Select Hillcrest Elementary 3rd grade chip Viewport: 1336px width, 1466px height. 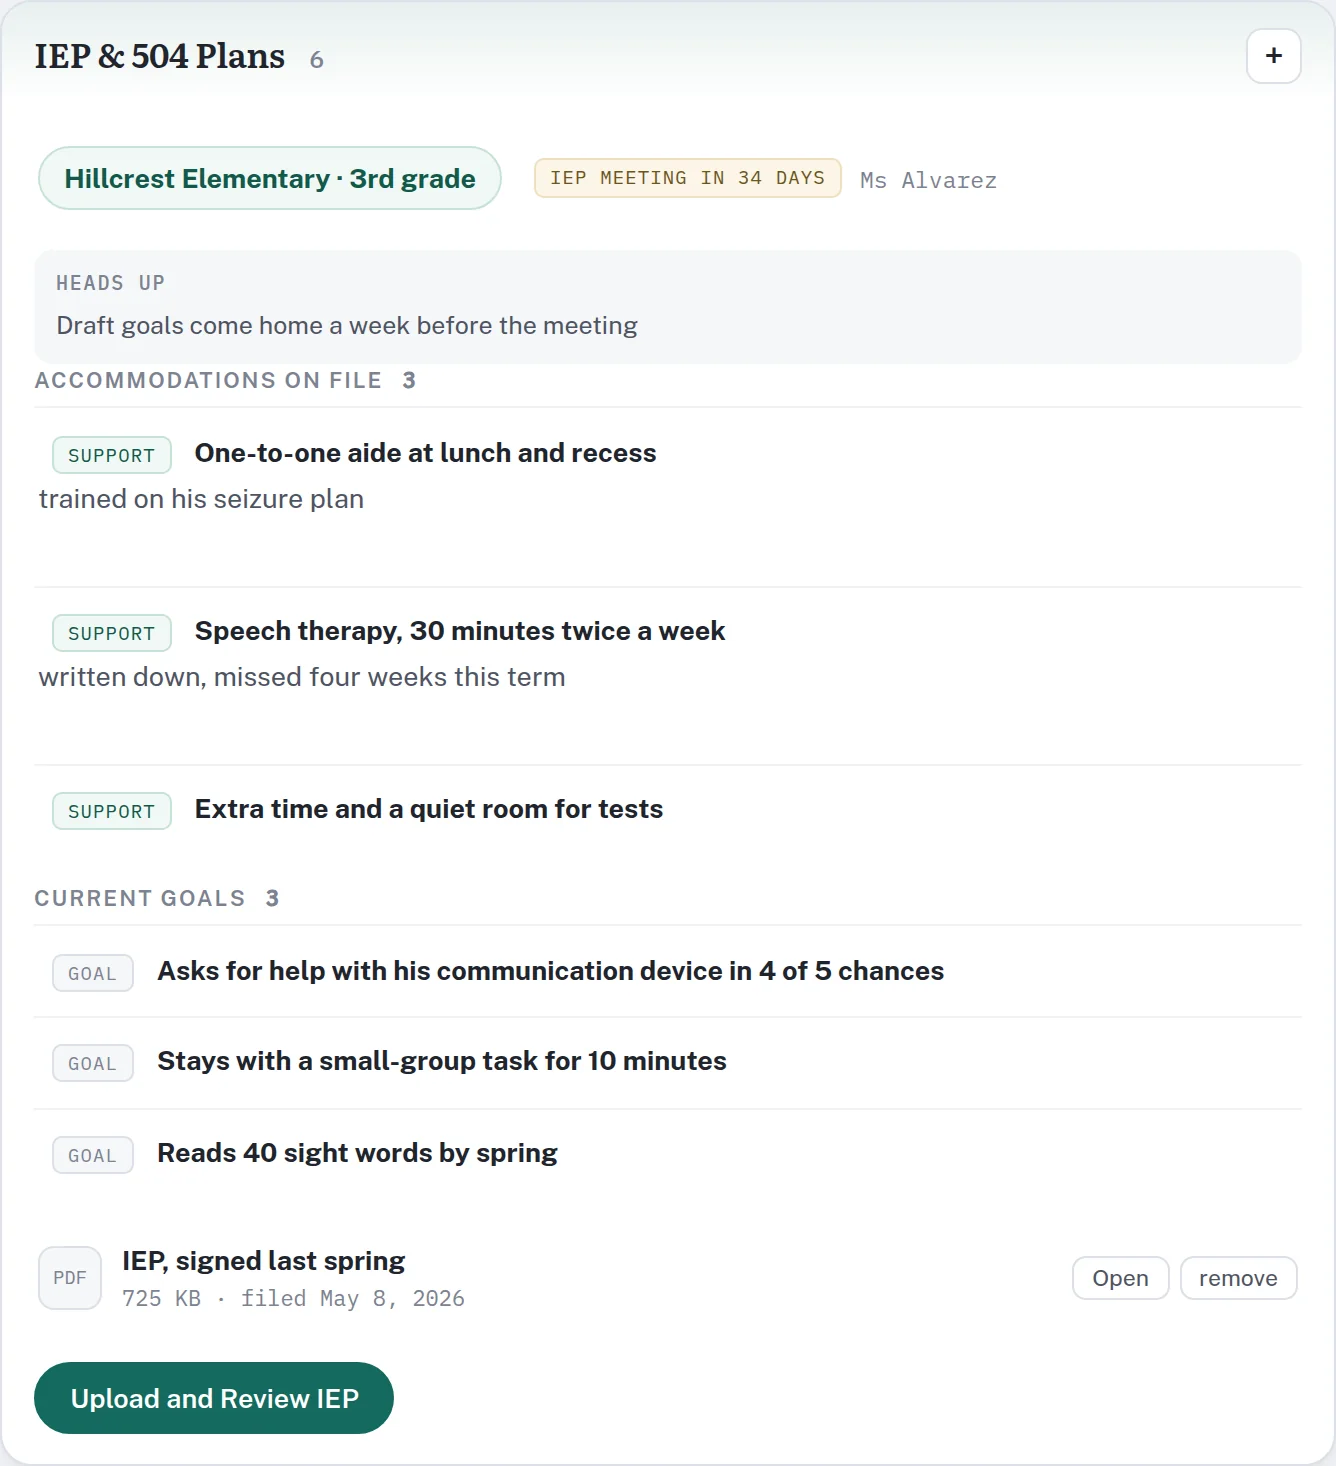point(270,178)
